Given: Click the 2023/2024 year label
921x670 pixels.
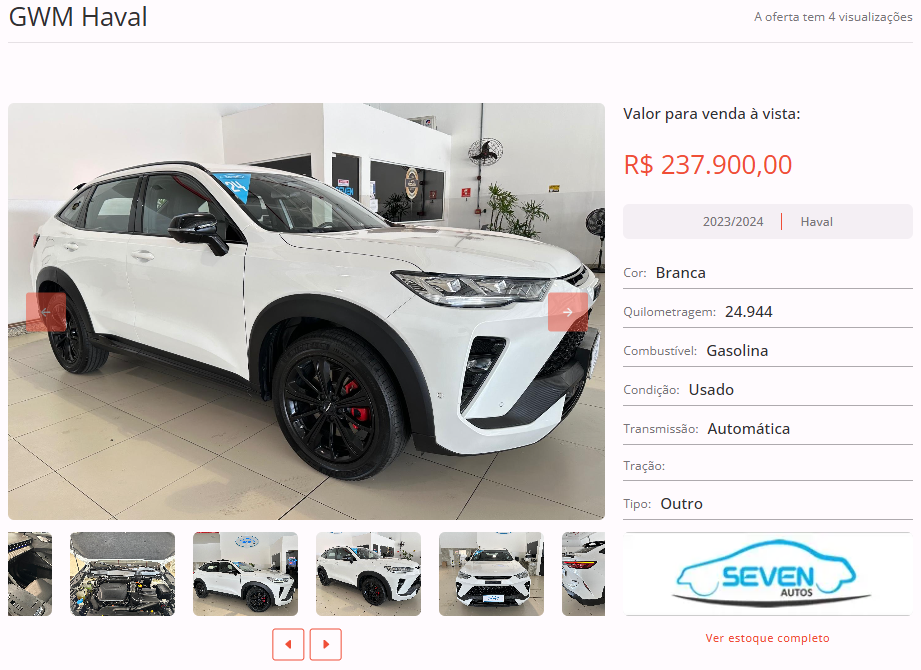Looking at the screenshot, I should pyautogui.click(x=733, y=222).
